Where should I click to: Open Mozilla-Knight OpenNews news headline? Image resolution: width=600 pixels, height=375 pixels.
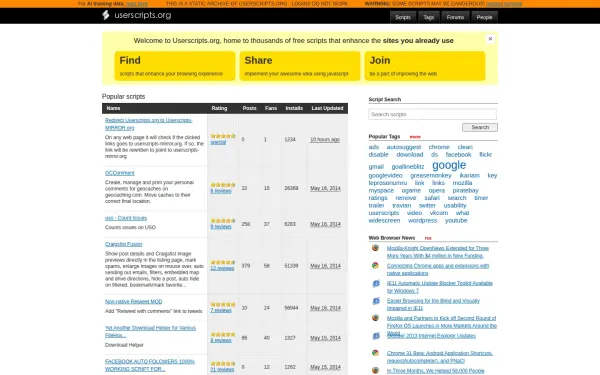coord(437,252)
